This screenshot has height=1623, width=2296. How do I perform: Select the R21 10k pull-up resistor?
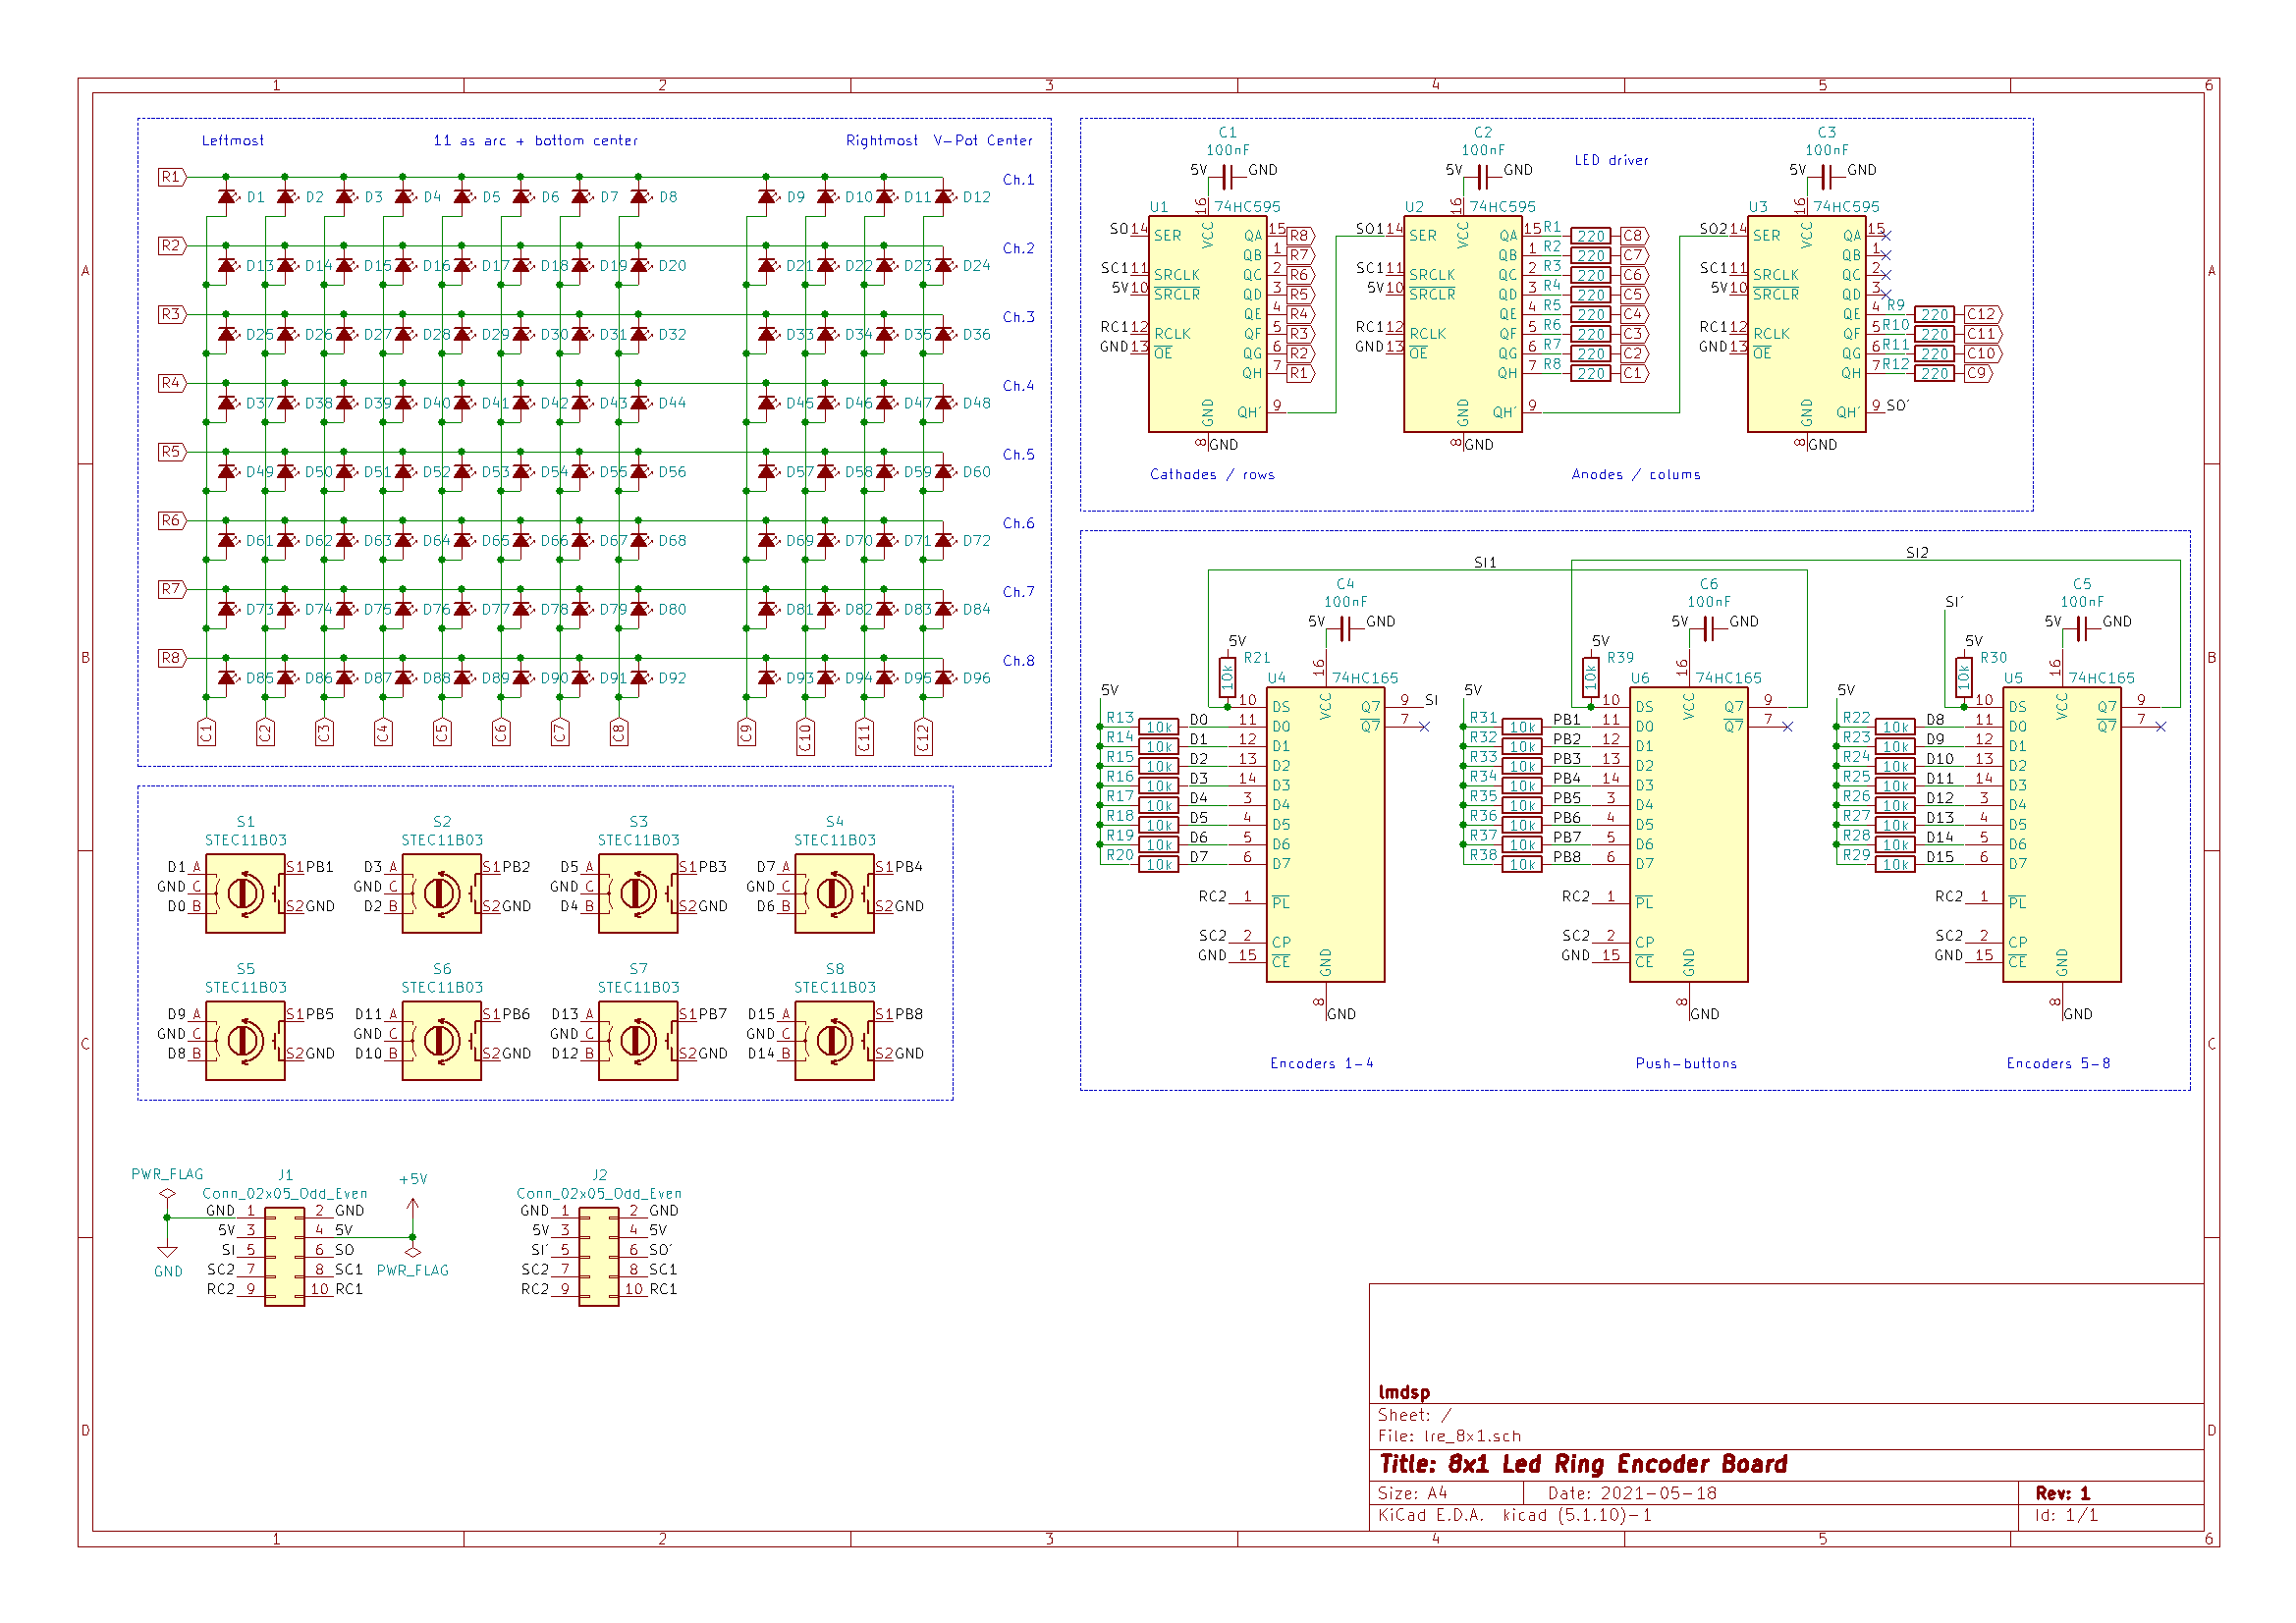click(1227, 678)
